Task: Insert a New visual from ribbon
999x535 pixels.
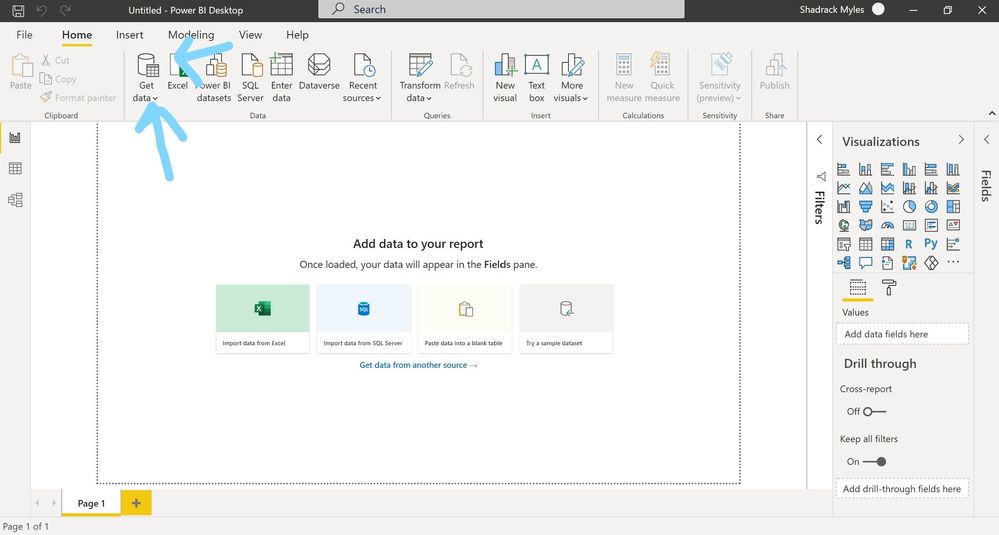Action: point(505,78)
